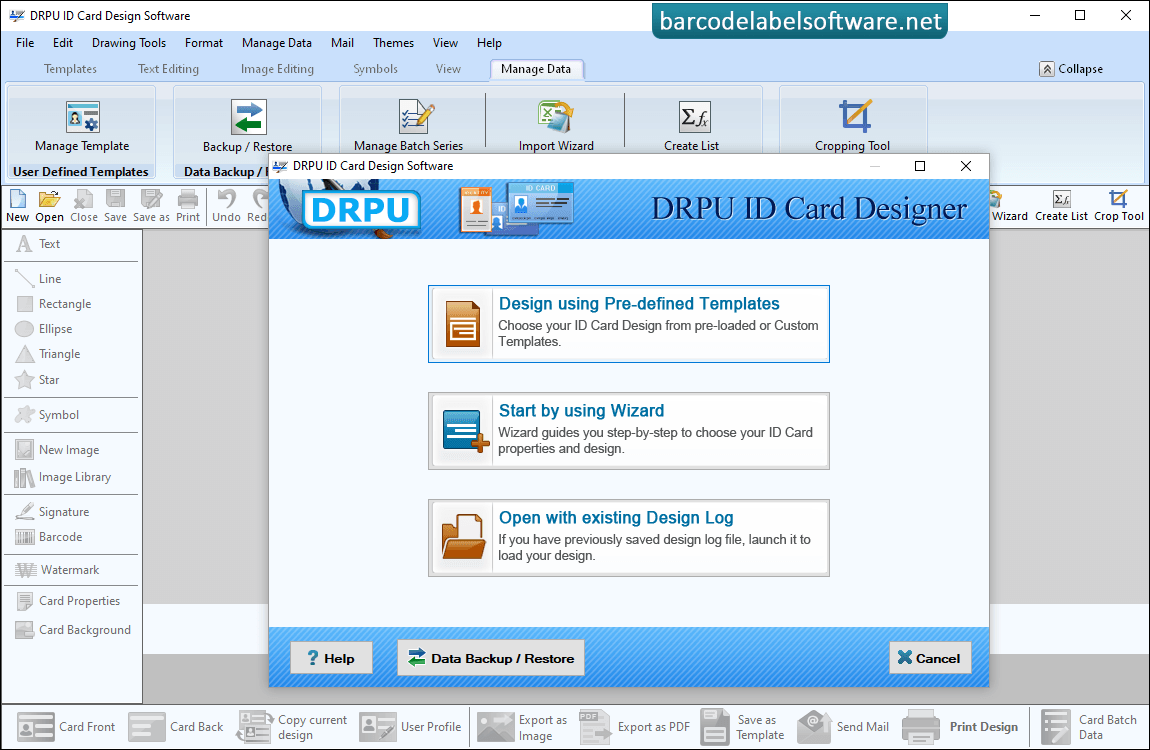Click Cancel in the dialog
This screenshot has width=1150, height=750.
tap(930, 658)
